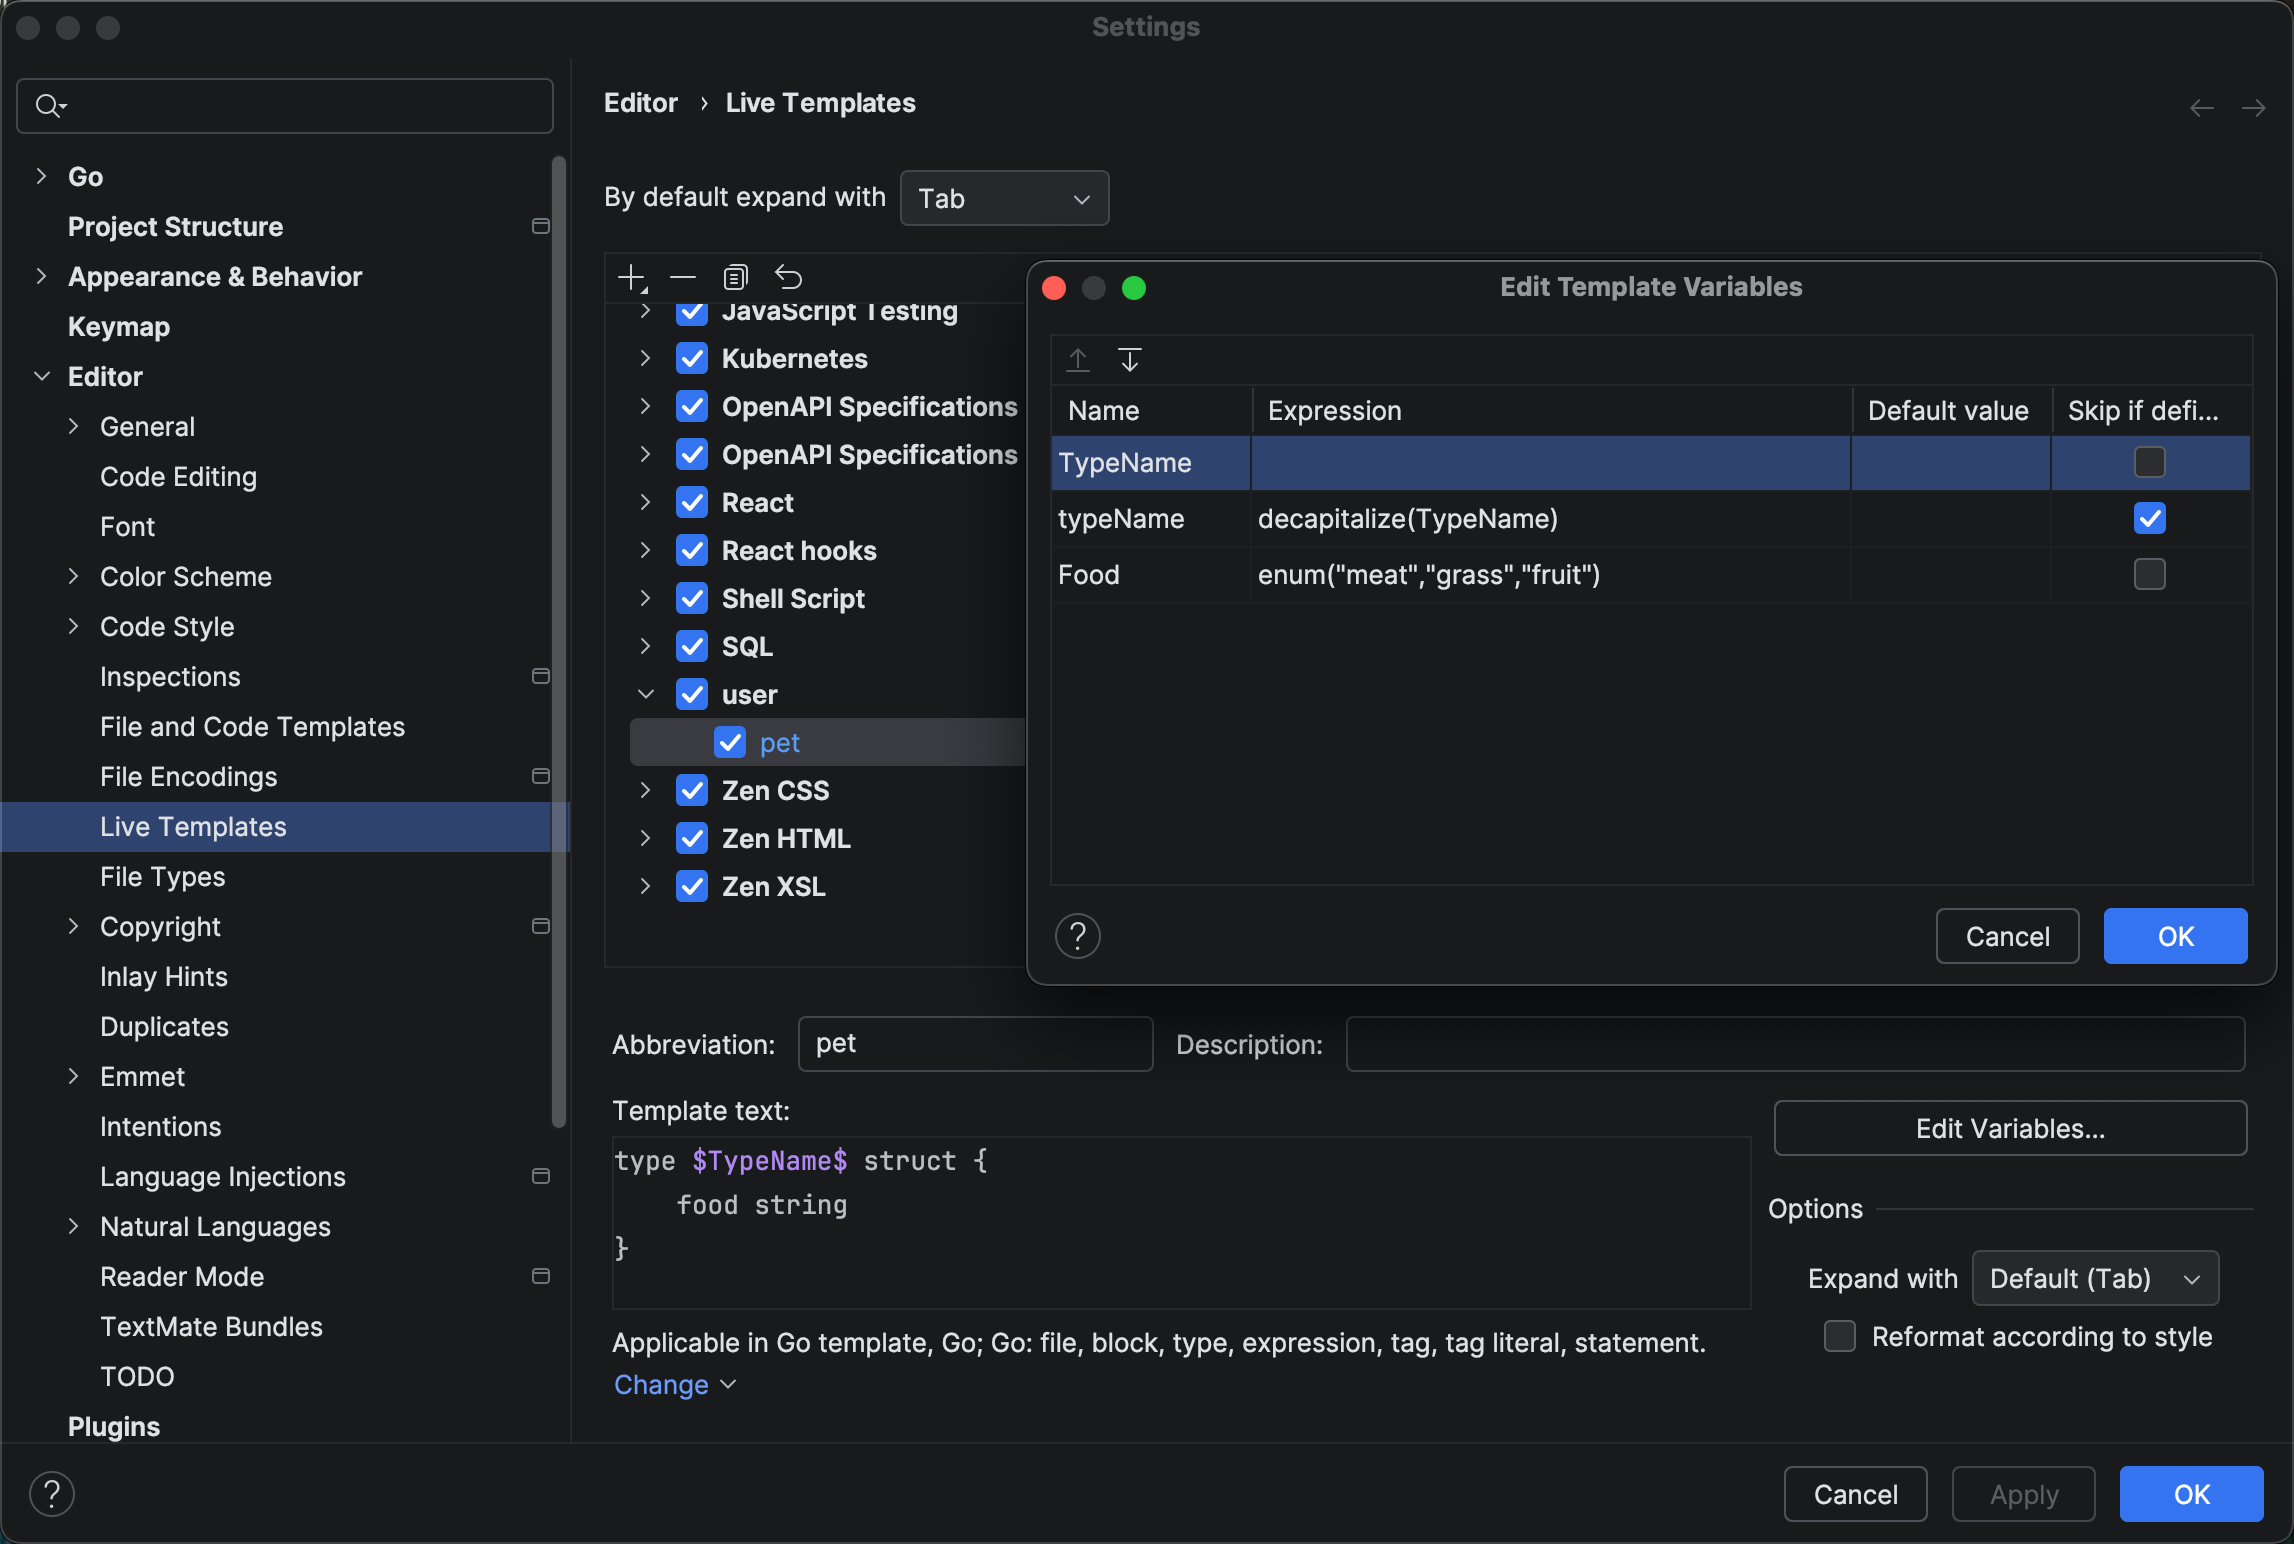Disable the pet template checkbox

coord(729,742)
